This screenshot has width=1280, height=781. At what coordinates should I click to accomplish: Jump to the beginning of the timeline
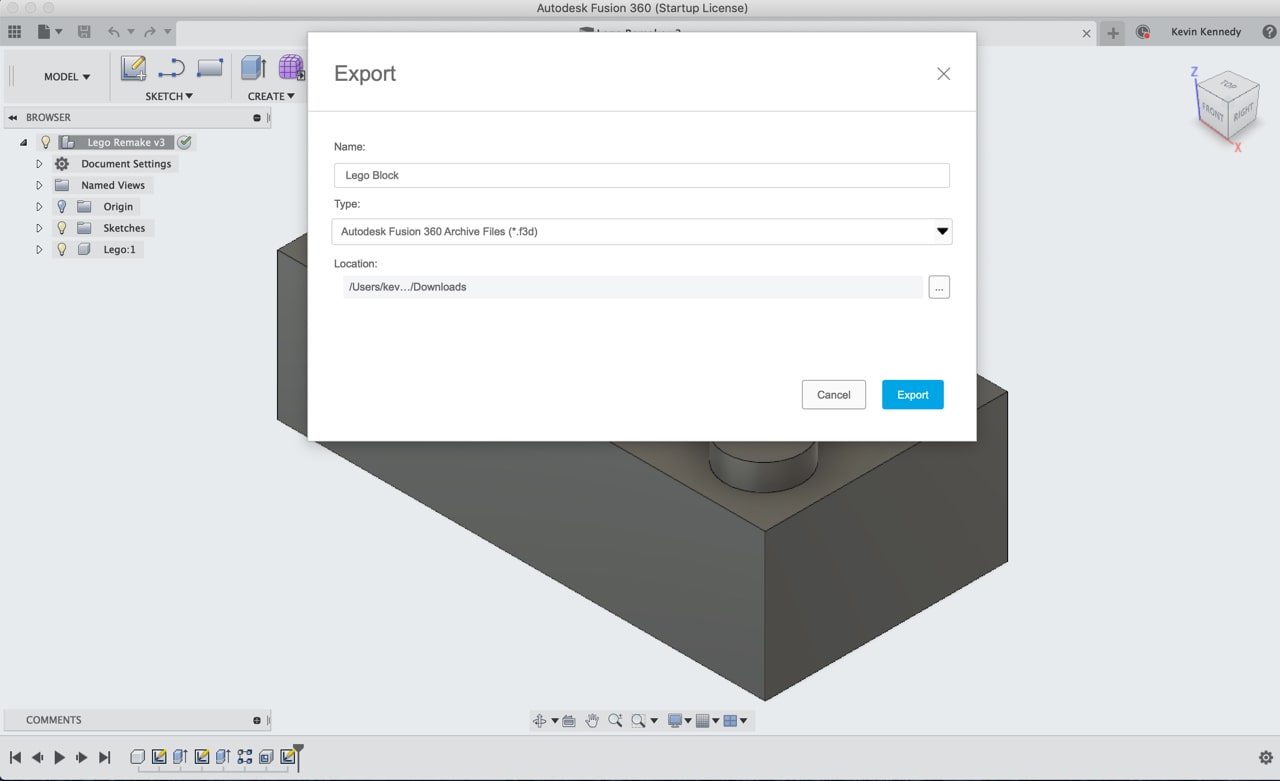click(x=15, y=758)
